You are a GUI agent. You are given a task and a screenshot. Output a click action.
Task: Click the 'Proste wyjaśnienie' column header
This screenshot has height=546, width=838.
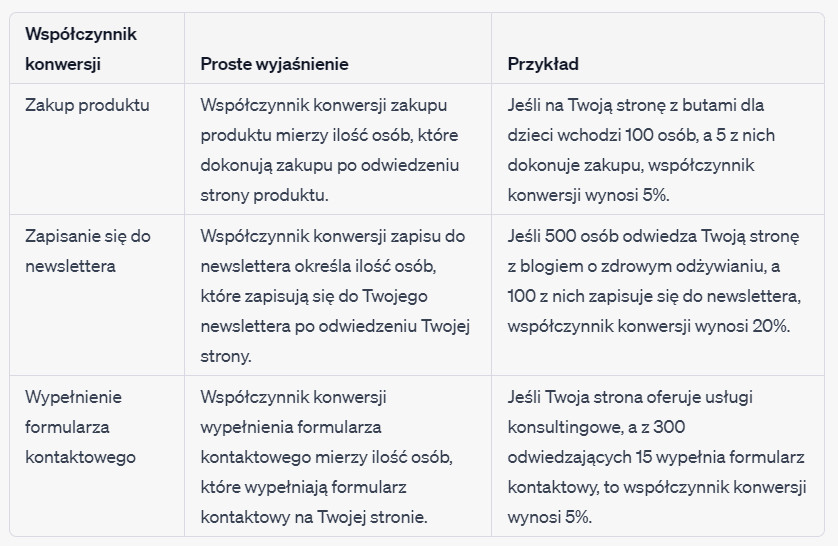tap(274, 64)
